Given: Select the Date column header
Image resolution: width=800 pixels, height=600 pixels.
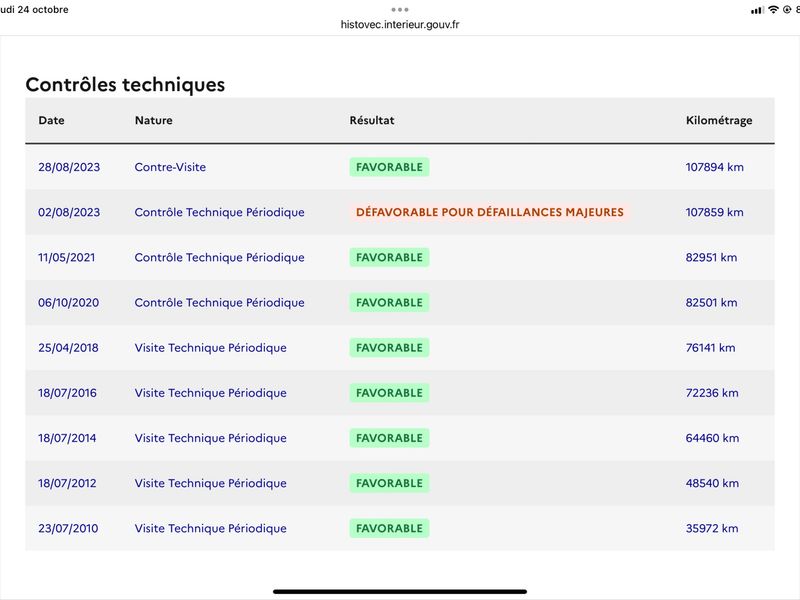Looking at the screenshot, I should tap(52, 120).
